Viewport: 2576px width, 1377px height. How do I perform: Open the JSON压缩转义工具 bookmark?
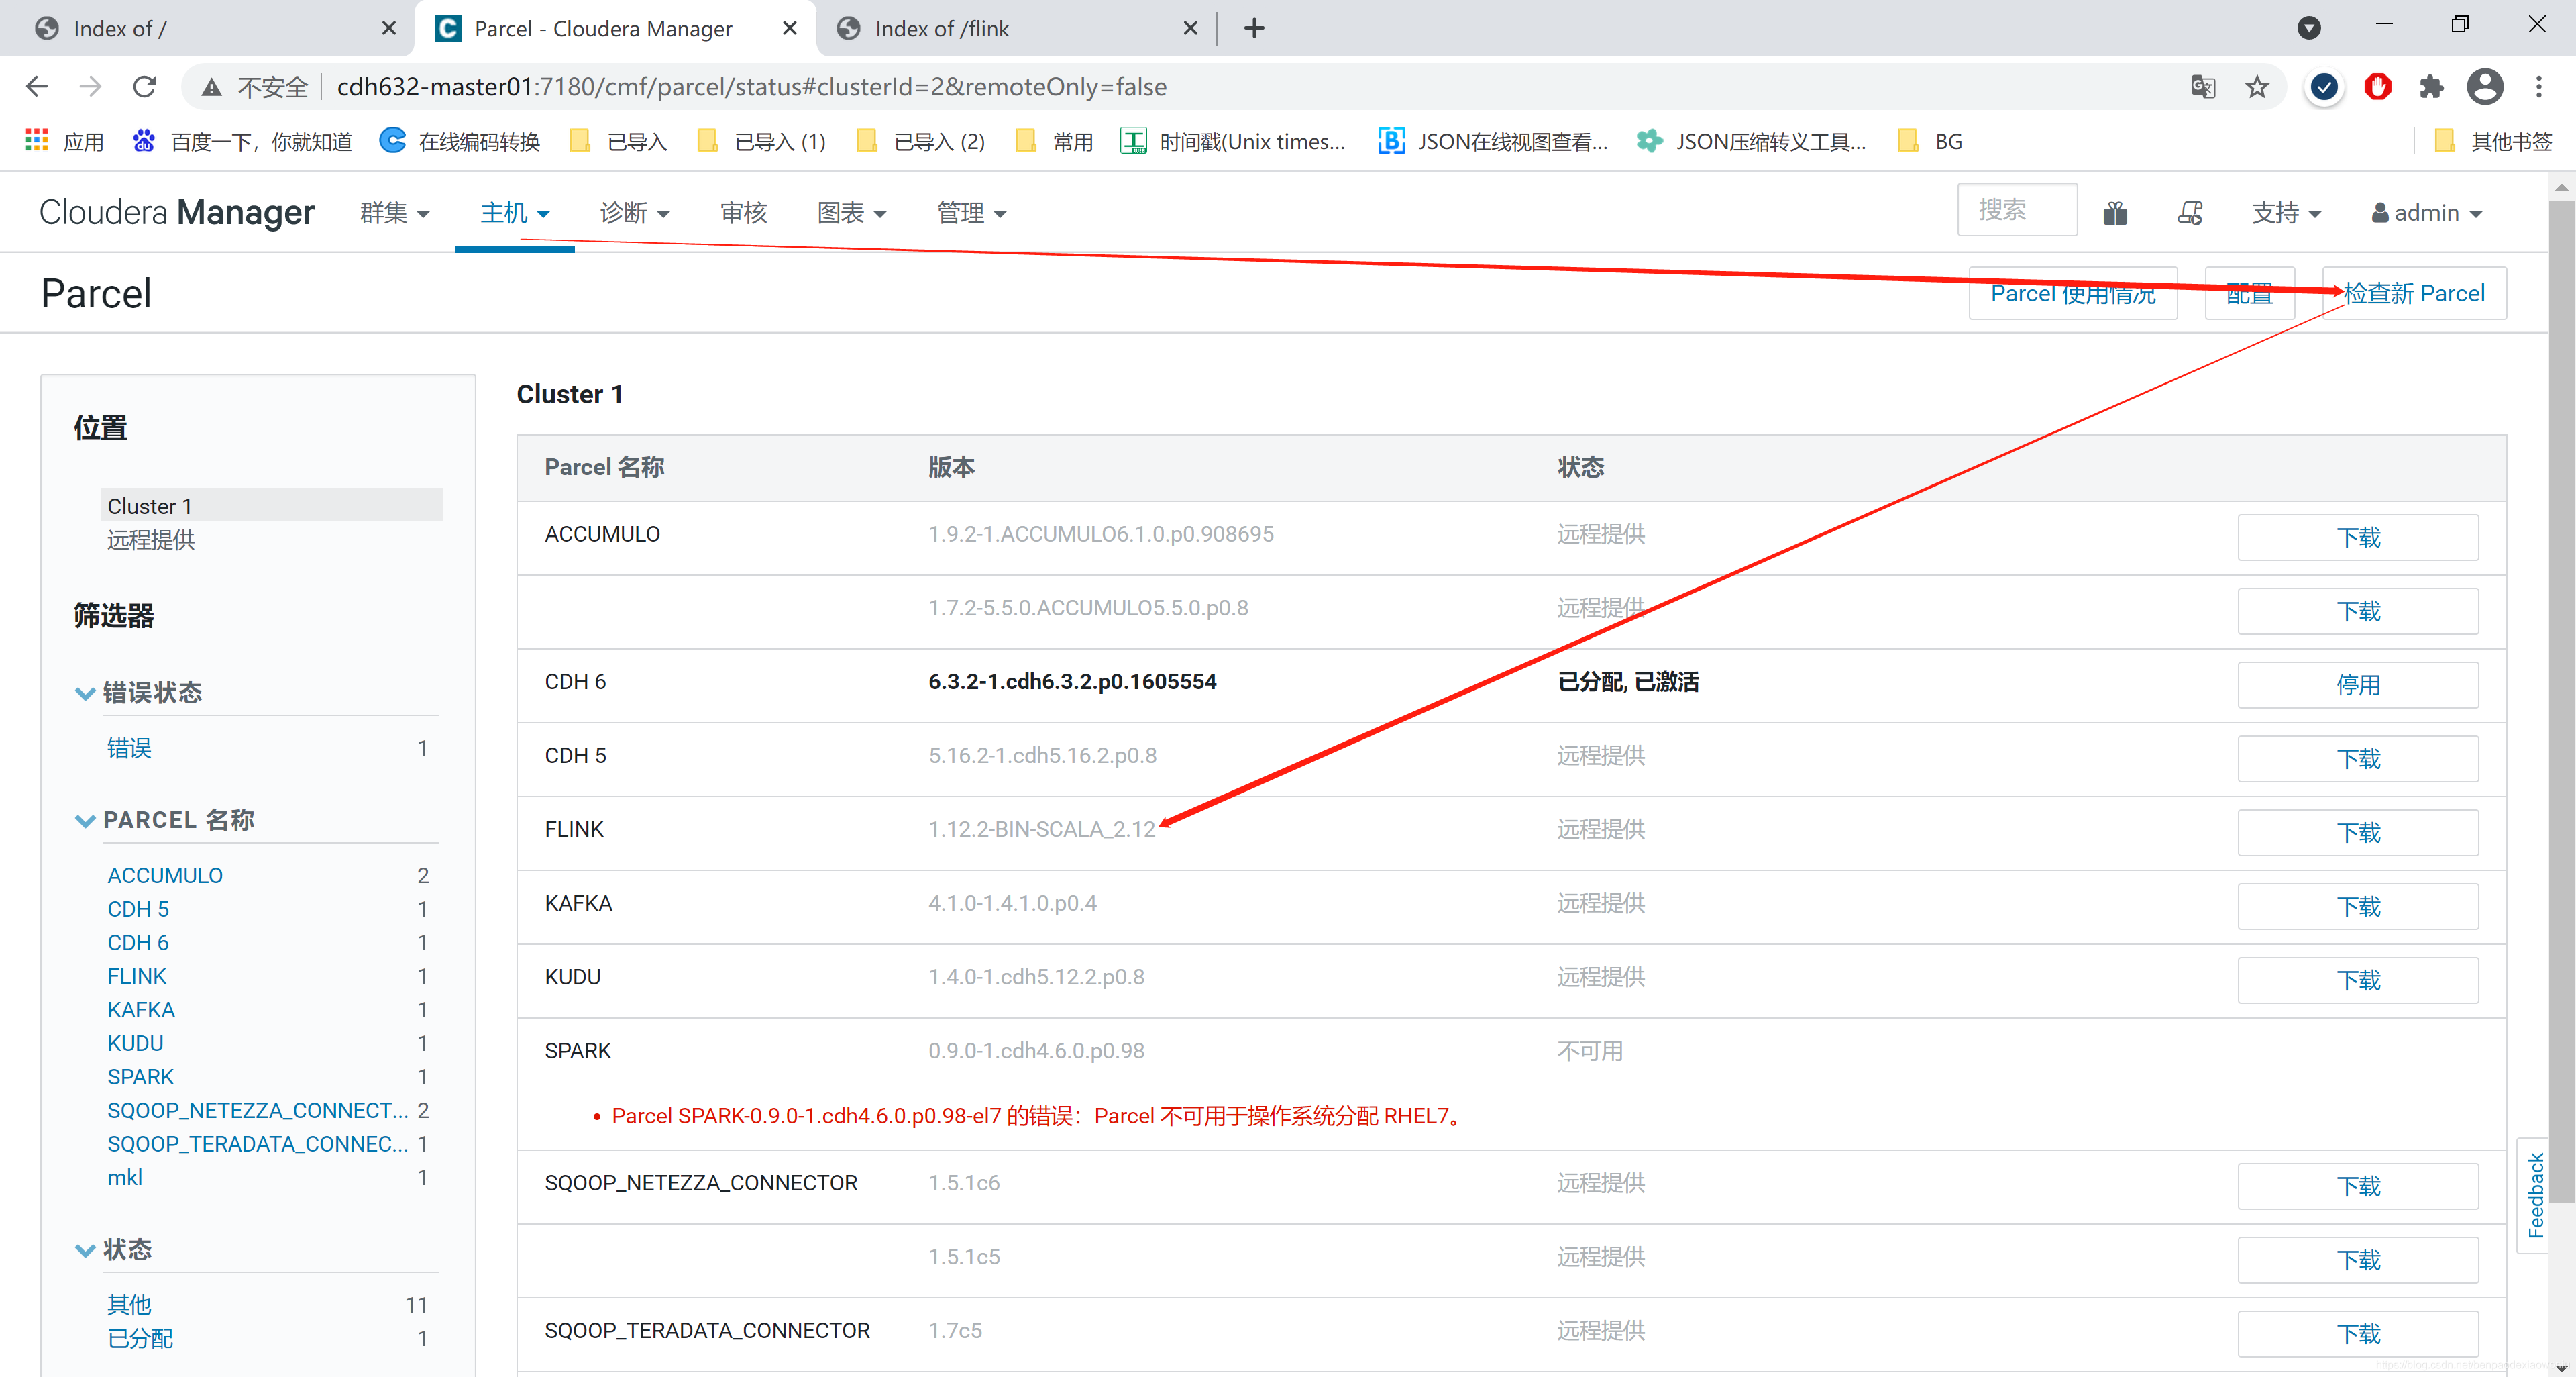click(1751, 141)
